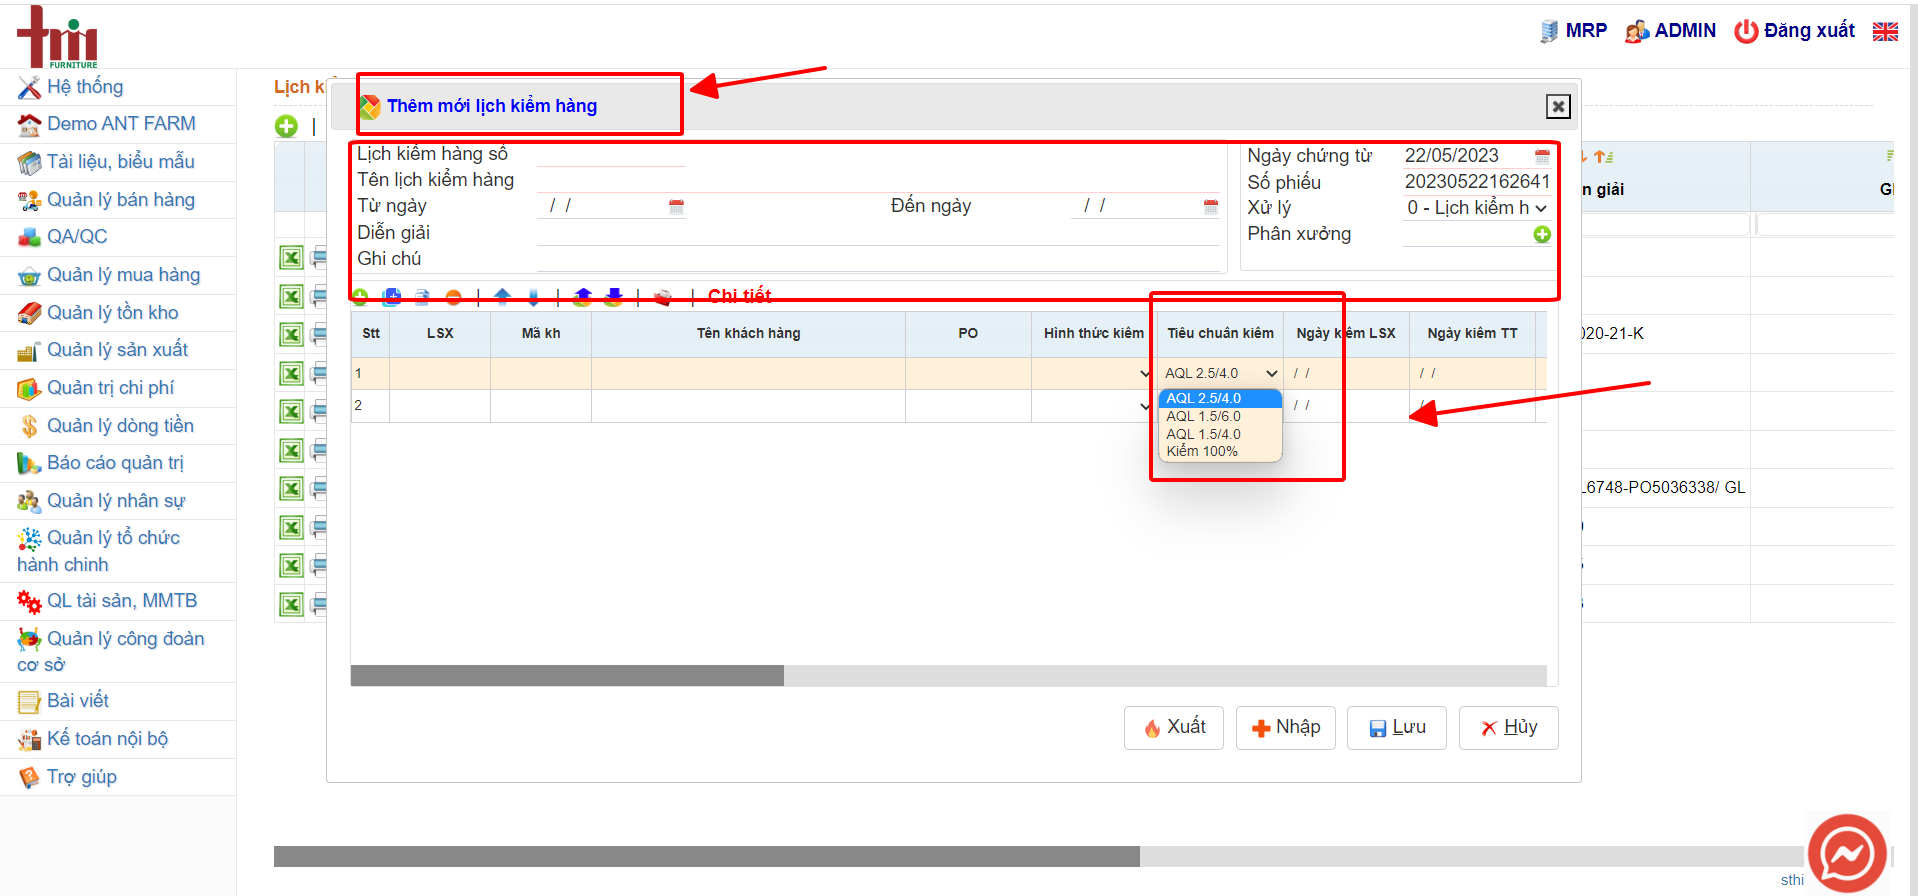Viewport: 1918px width, 896px height.
Task: Click Tên khách hàng column header
Action: coord(748,334)
